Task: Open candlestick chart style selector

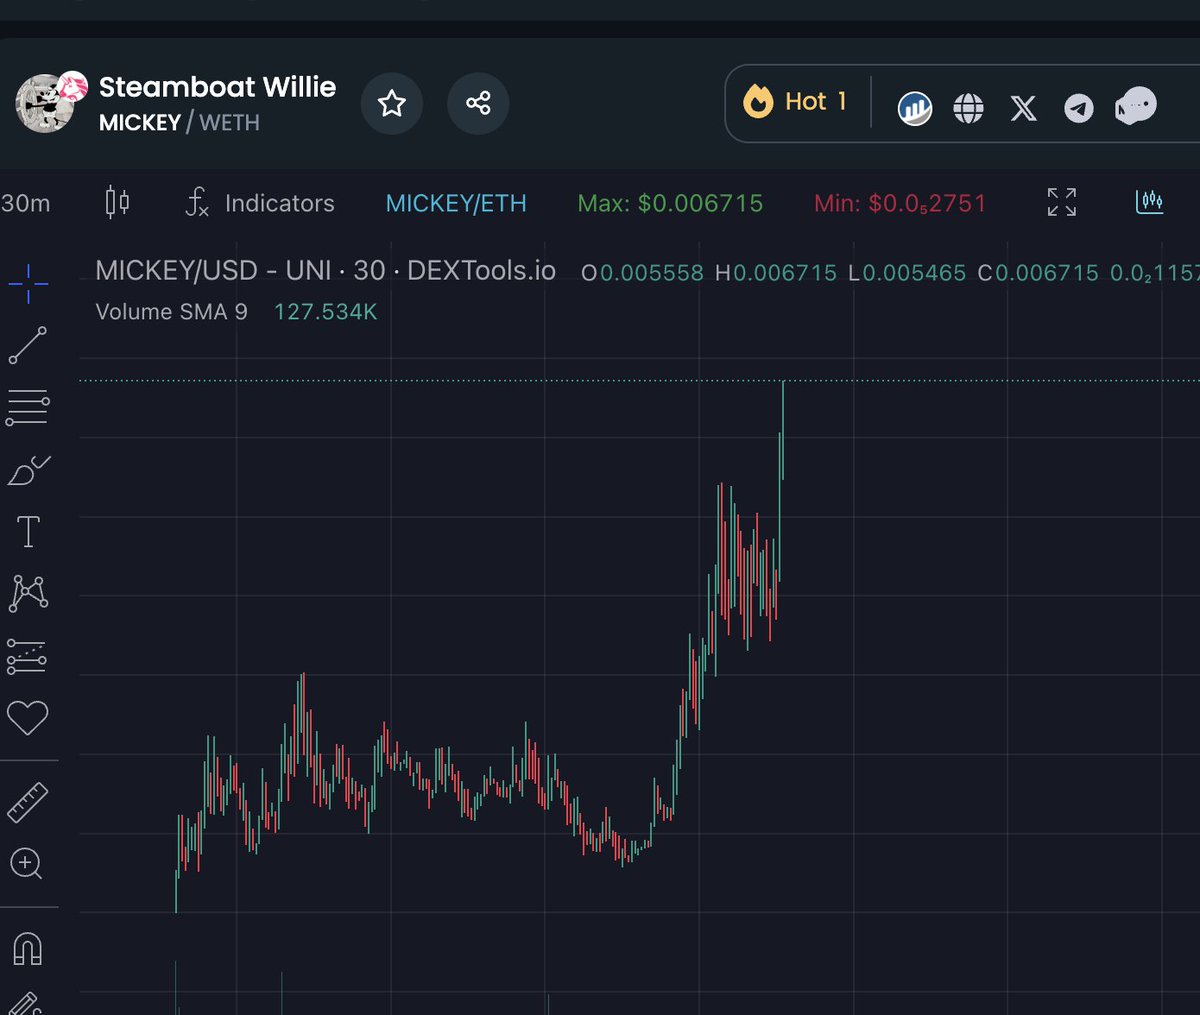Action: [x=117, y=203]
